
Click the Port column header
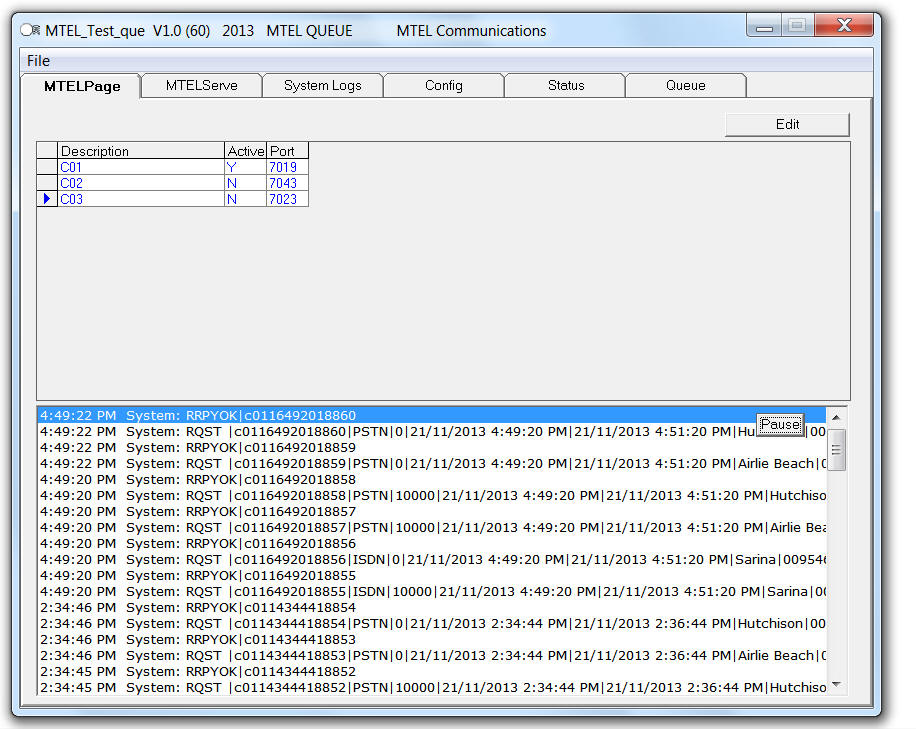287,152
